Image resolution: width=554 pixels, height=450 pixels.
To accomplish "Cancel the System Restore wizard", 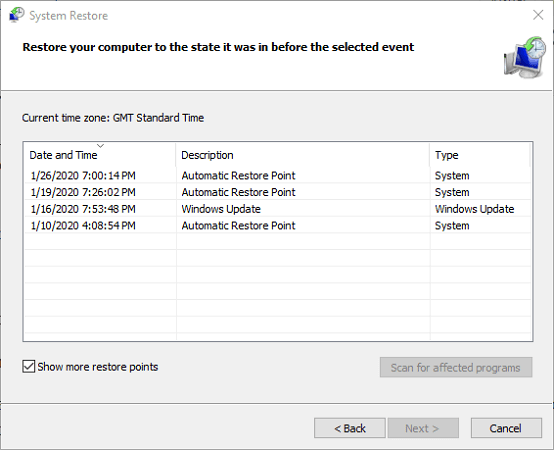I will click(506, 428).
